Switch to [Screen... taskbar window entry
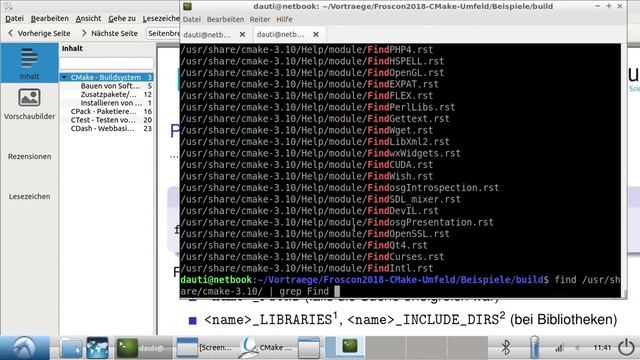This screenshot has width=640, height=360. [204, 348]
